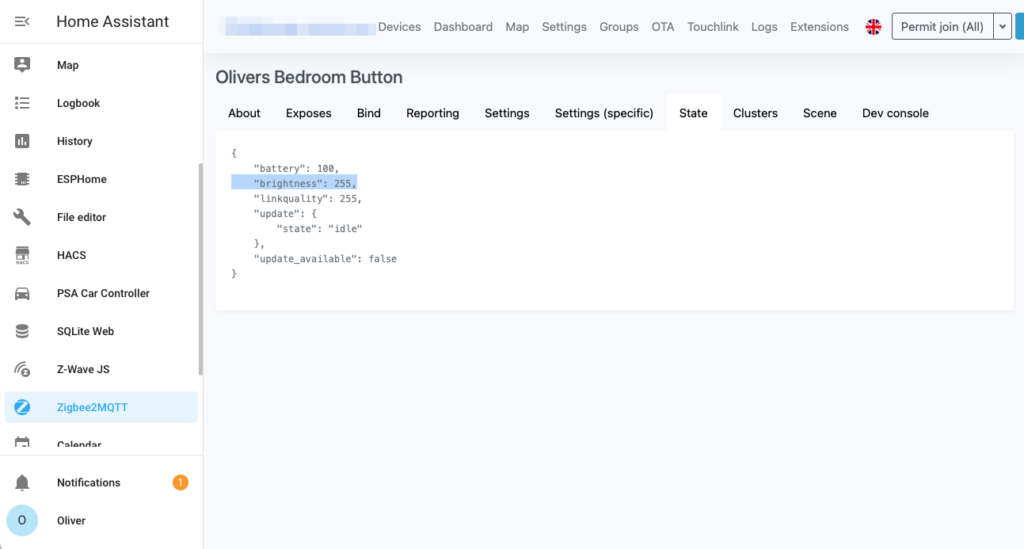Click the sidebar vertical scrollbar
1024x549 pixels.
click(x=200, y=269)
